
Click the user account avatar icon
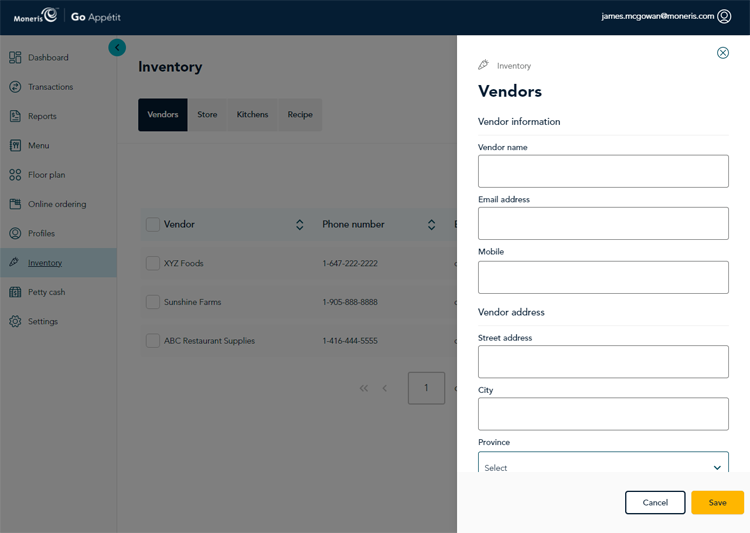(x=724, y=16)
